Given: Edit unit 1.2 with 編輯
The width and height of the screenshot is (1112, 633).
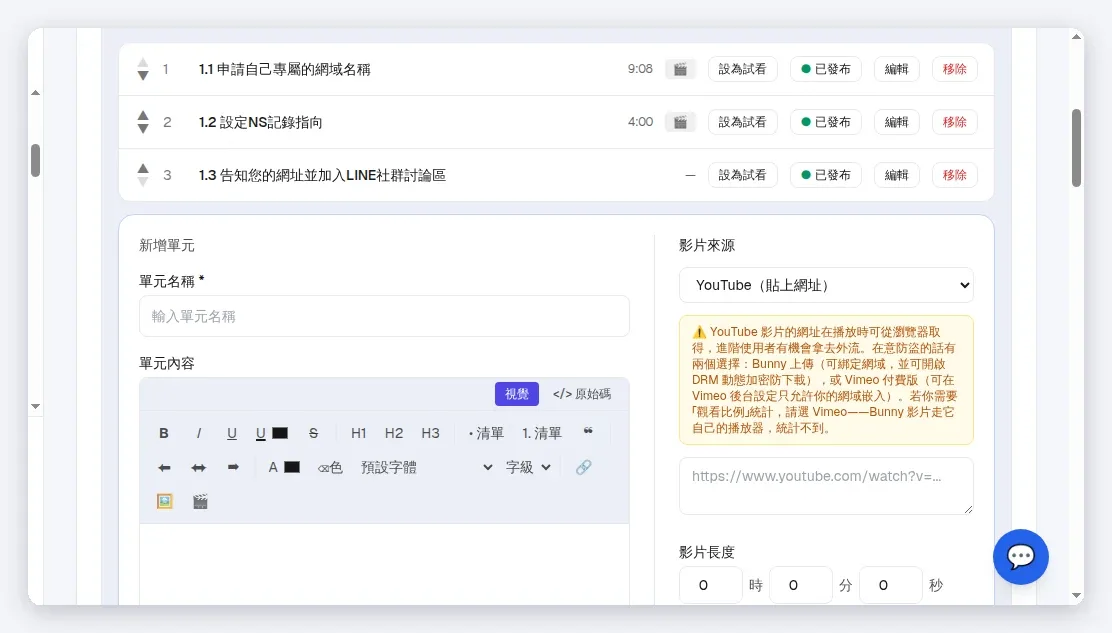Looking at the screenshot, I should 896,122.
